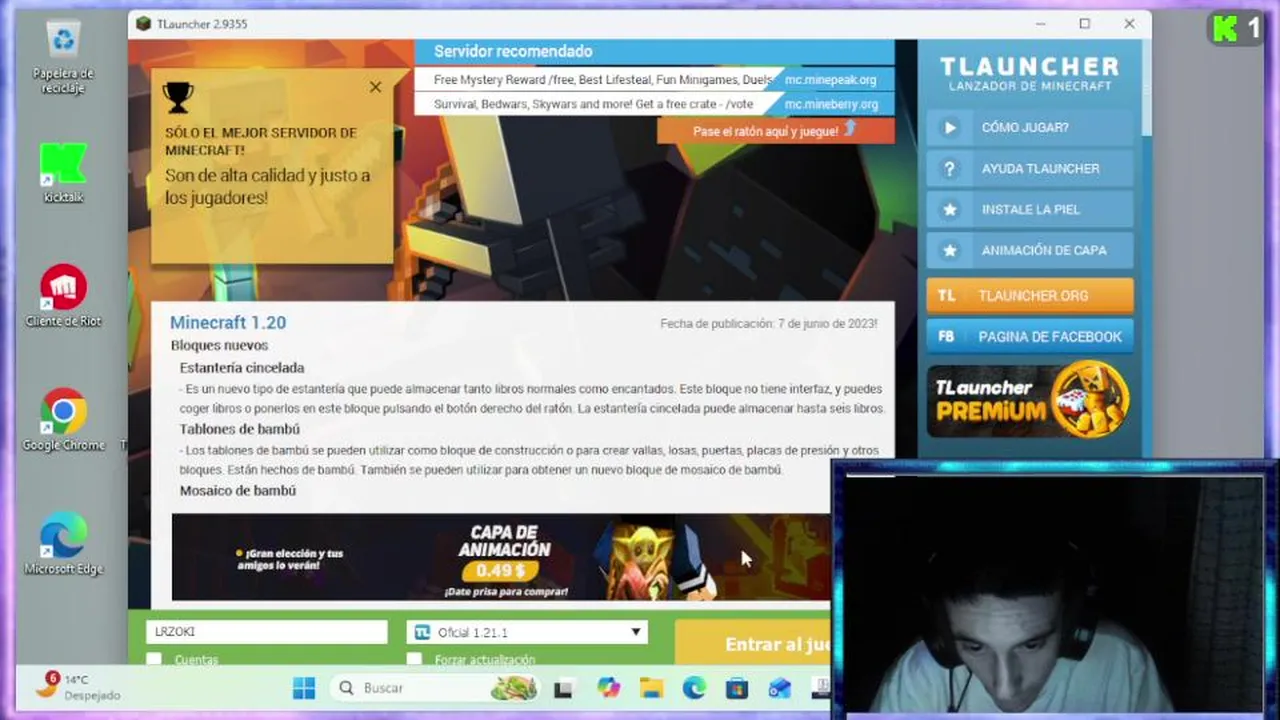
Task: Click the star icon next to Instale la piel
Action: pos(950,210)
